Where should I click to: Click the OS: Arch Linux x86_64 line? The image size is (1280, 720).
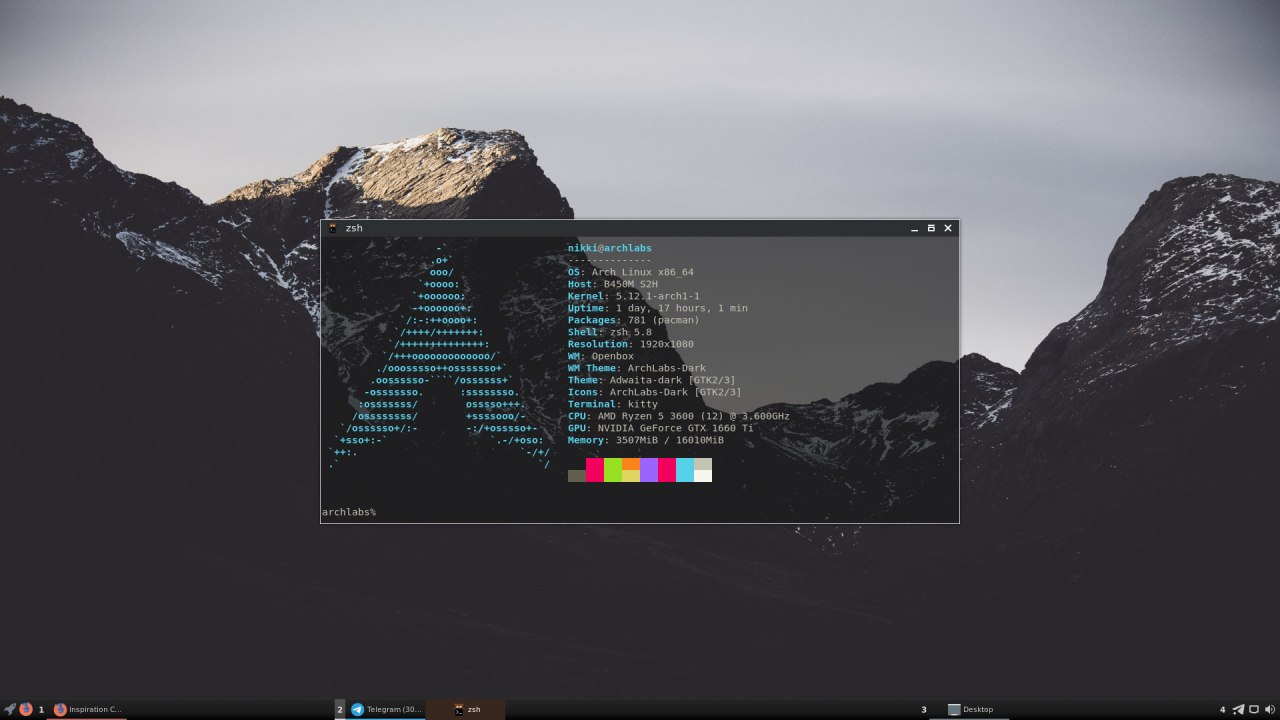click(631, 272)
